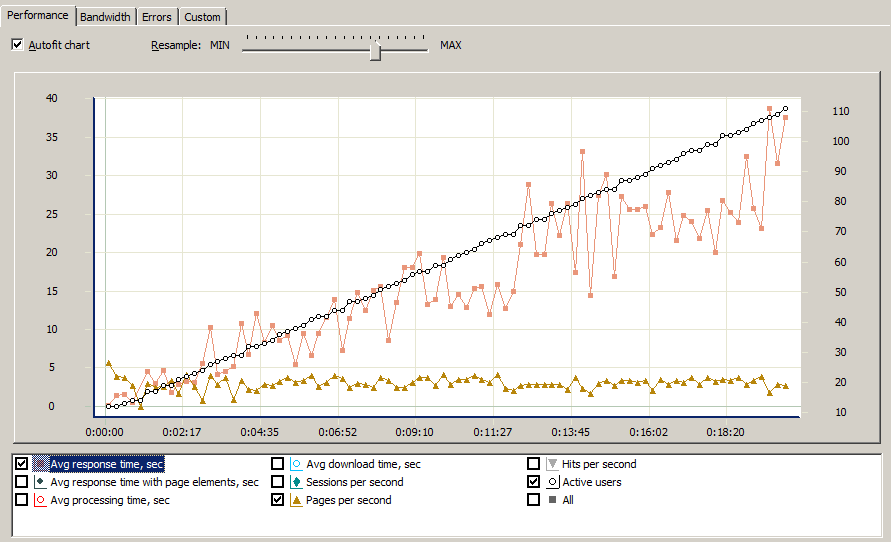Viewport: 891px width, 542px height.
Task: Click the Avg processing time legend icon
Action: point(40,500)
